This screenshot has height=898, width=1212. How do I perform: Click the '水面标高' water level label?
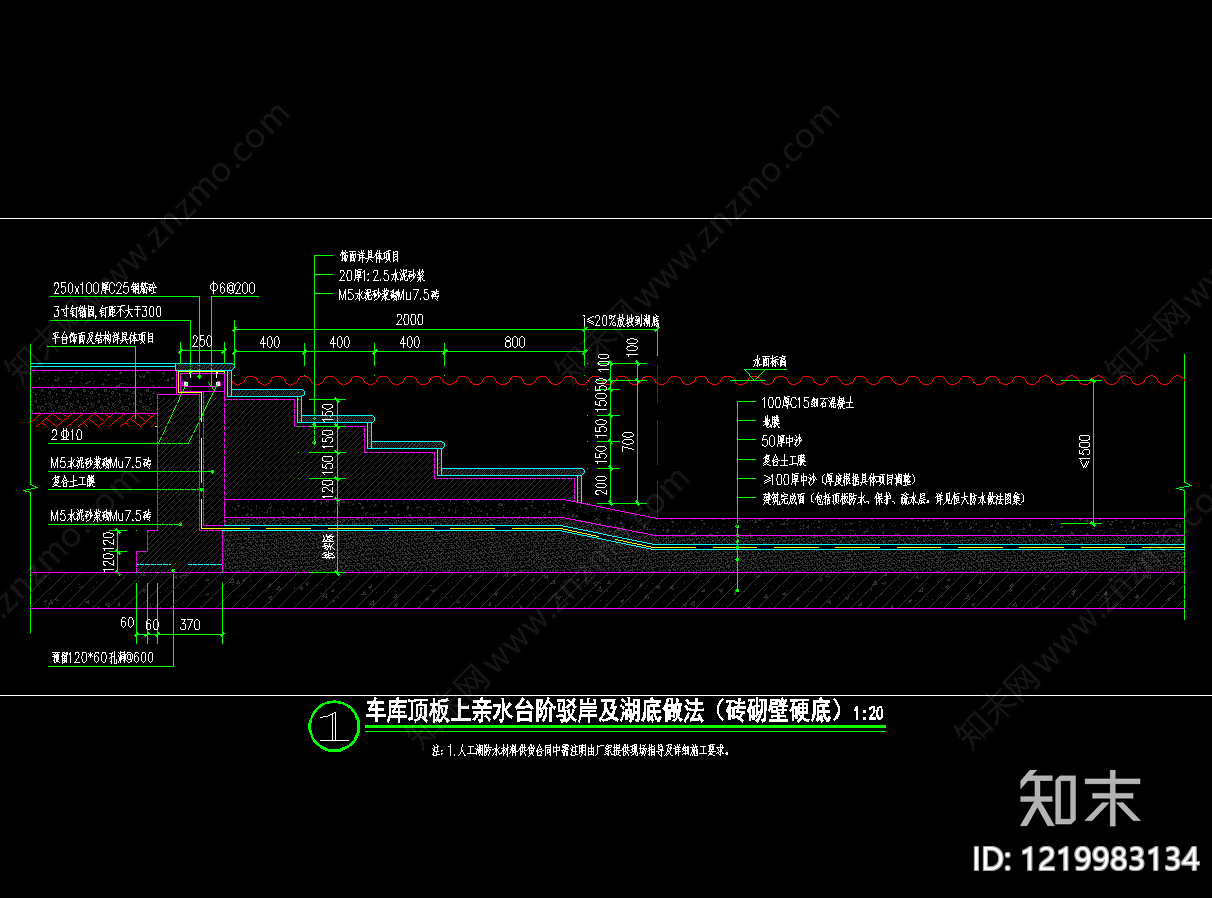pyautogui.click(x=769, y=360)
